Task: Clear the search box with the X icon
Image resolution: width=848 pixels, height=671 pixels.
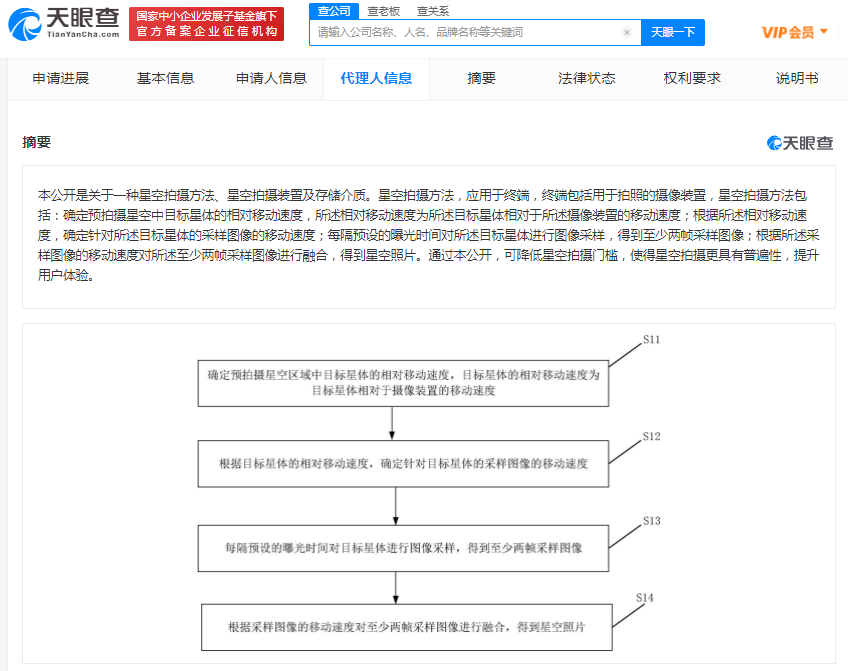Action: click(x=627, y=32)
